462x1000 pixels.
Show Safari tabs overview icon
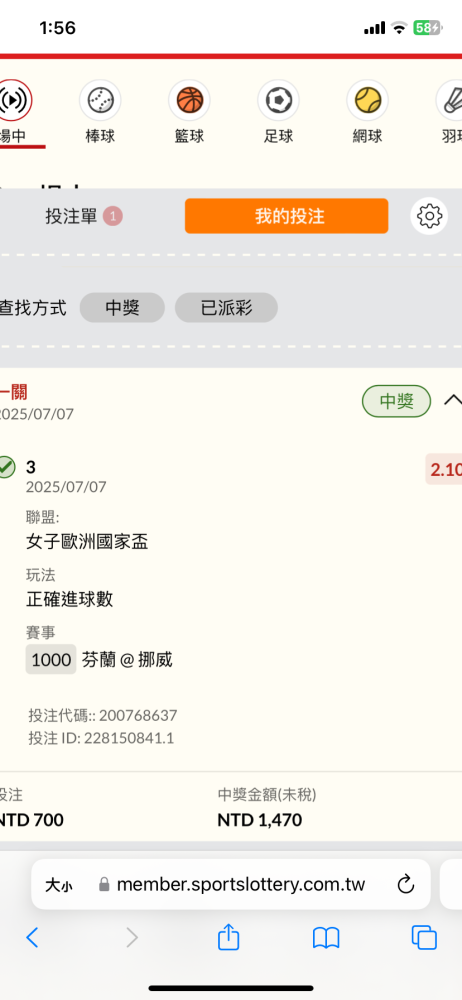424,938
